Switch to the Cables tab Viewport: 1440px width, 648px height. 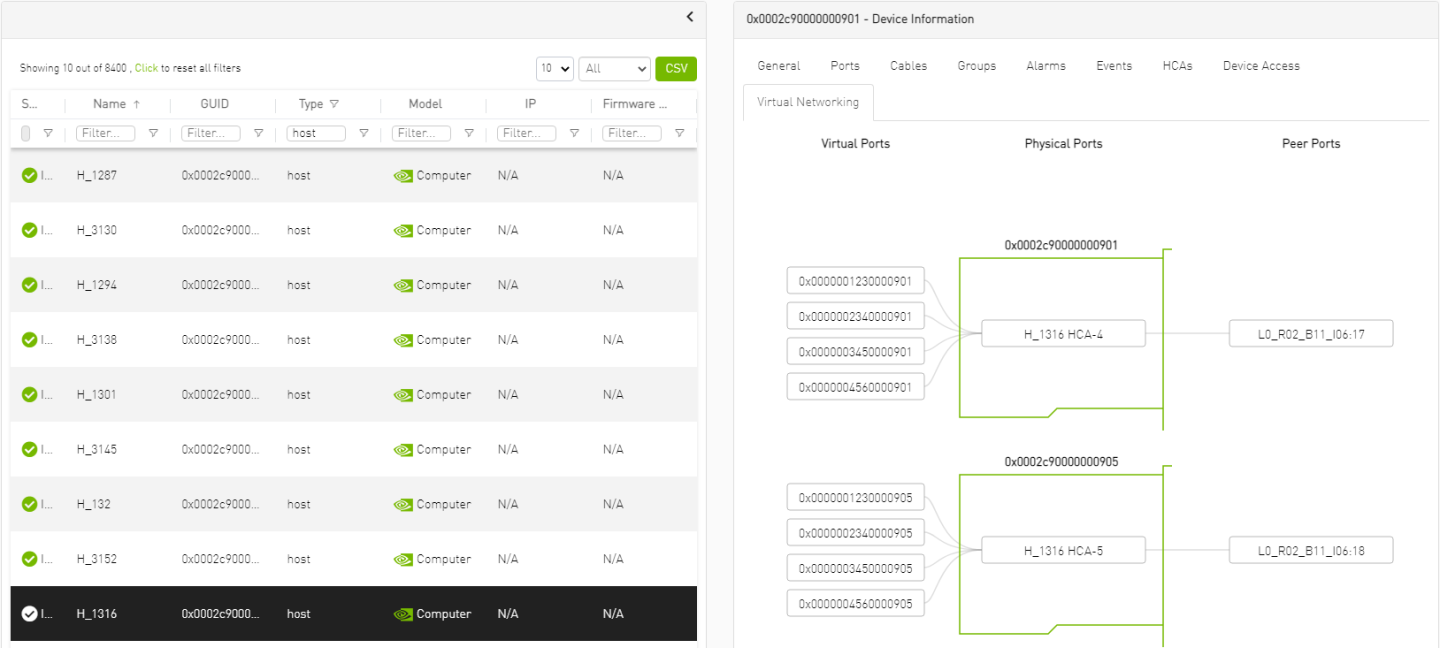907,65
